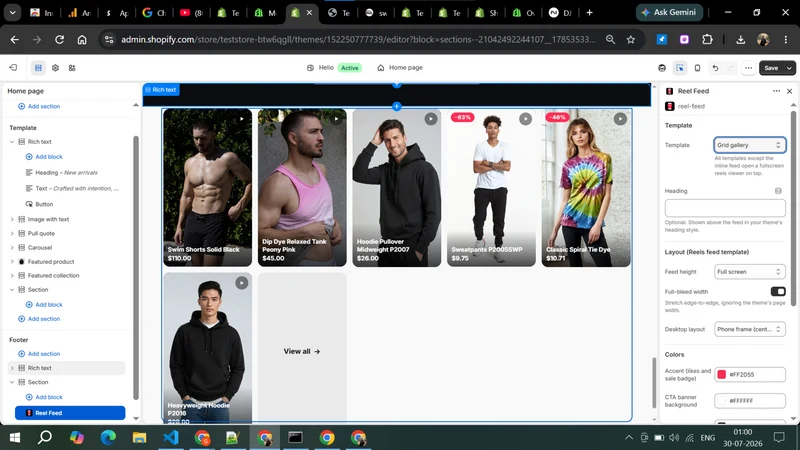The height and width of the screenshot is (450, 800).
Task: Open a new browser tab
Action: [589, 12]
